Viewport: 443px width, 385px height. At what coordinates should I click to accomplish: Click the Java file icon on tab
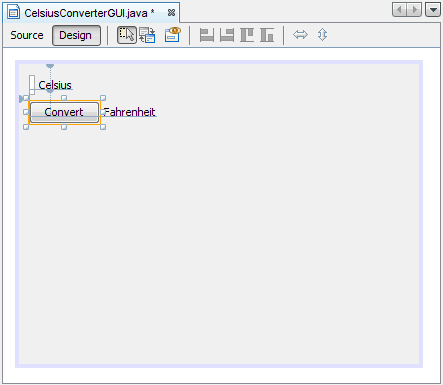click(x=13, y=12)
